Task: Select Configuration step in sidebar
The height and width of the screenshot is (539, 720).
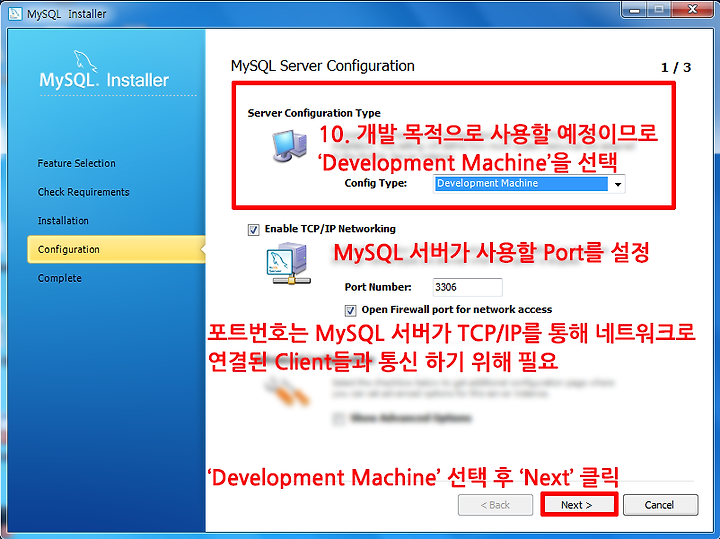Action: 116,249
